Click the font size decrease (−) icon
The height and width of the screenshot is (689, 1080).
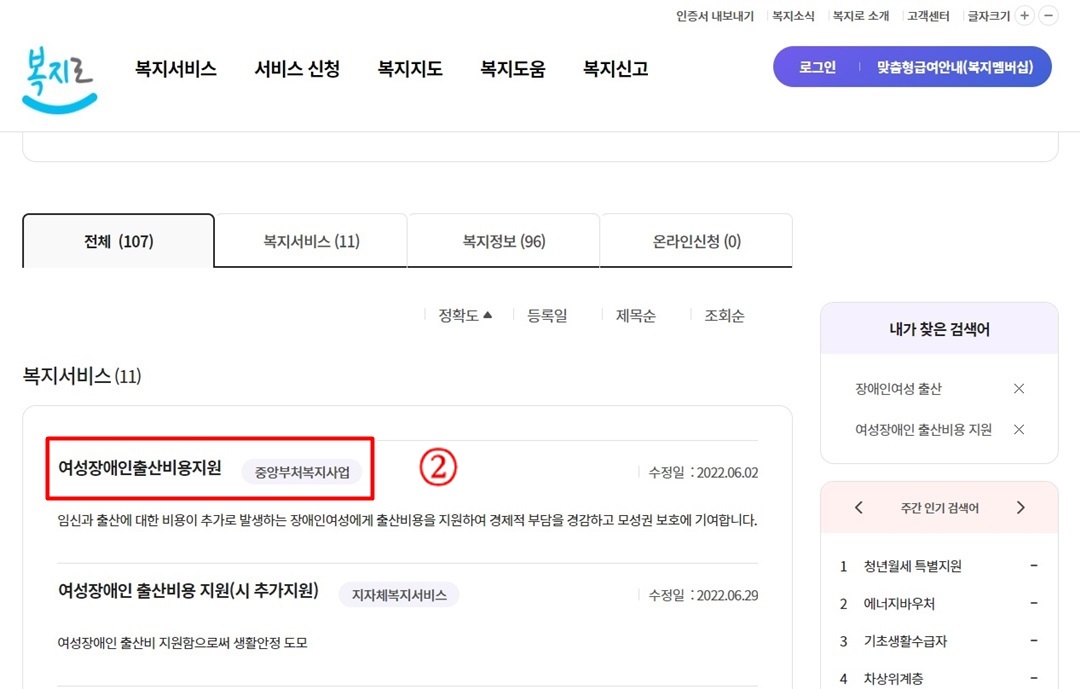pos(1048,16)
